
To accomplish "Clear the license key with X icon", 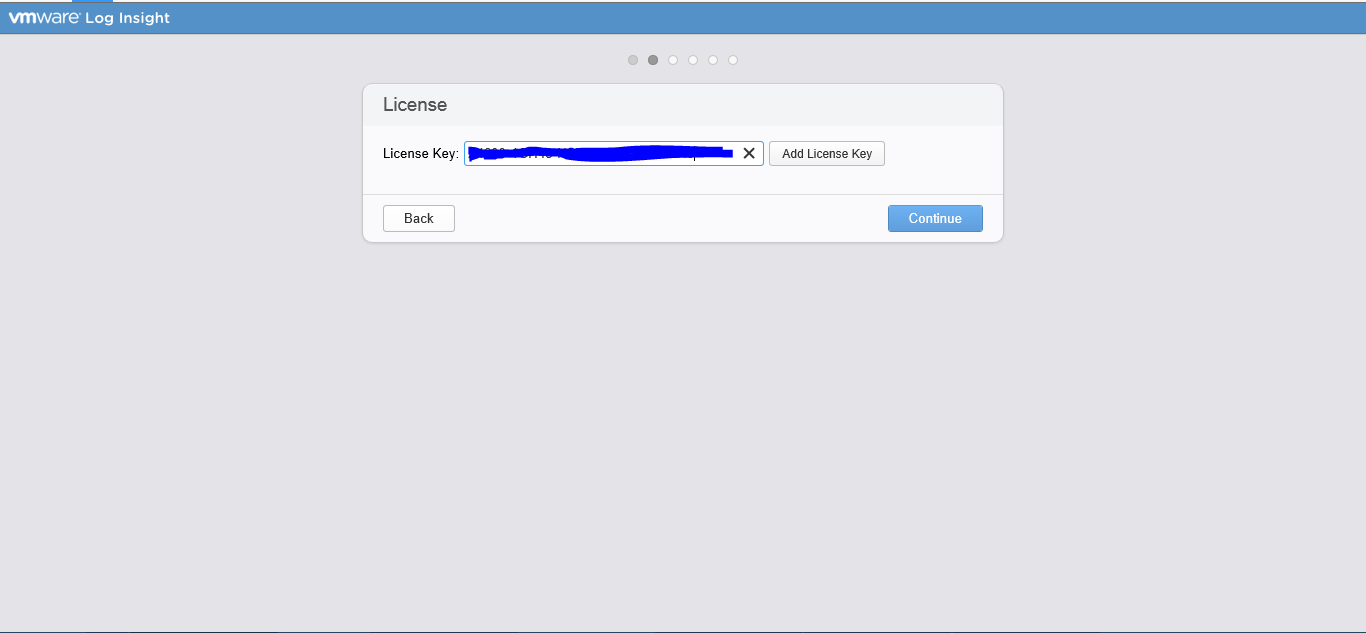I will click(748, 153).
